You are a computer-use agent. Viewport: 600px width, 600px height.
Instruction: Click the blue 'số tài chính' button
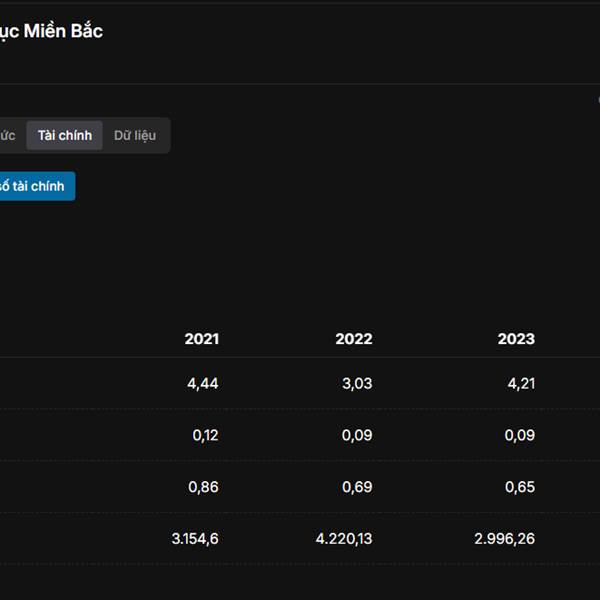(34, 186)
